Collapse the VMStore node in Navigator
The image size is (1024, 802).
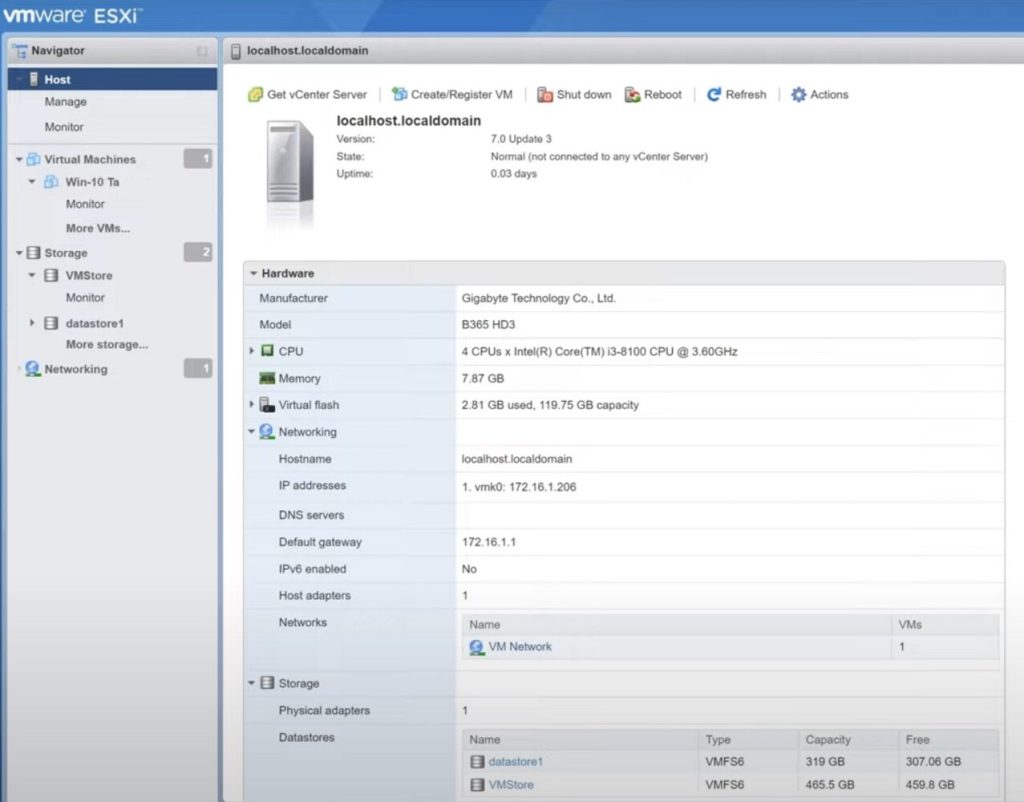coord(32,275)
